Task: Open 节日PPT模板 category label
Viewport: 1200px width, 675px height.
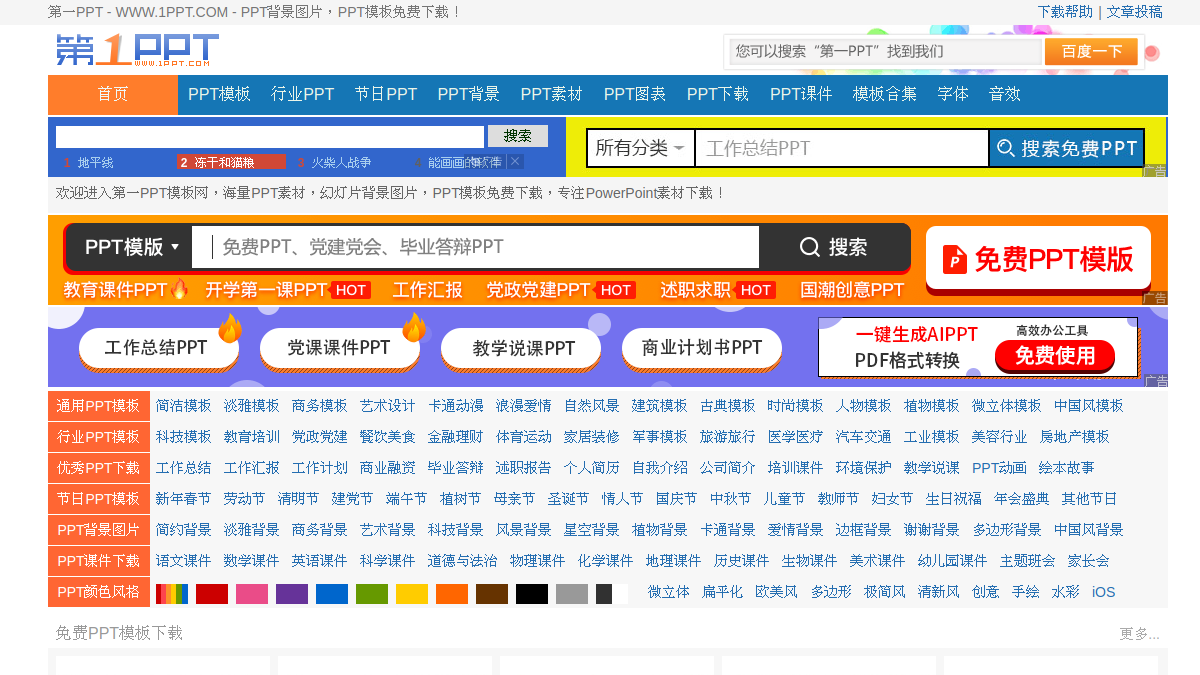Action: pyautogui.click(x=99, y=499)
